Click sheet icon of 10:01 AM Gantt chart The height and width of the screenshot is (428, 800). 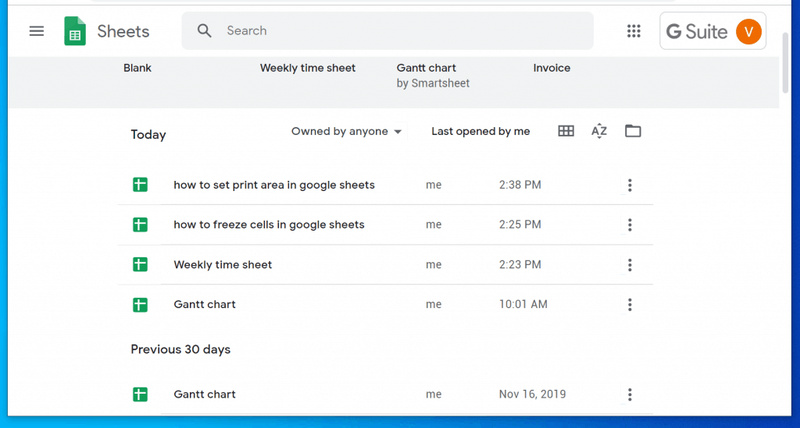click(x=140, y=305)
